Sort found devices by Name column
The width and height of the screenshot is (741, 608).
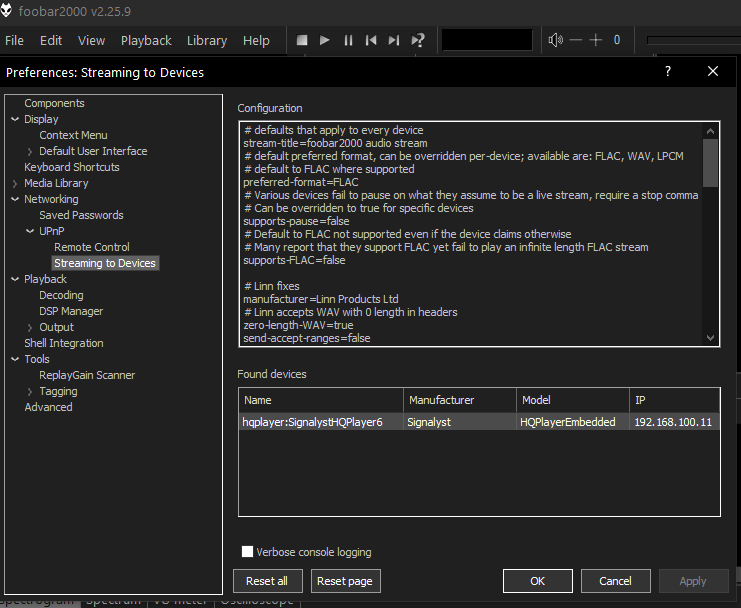coord(321,400)
